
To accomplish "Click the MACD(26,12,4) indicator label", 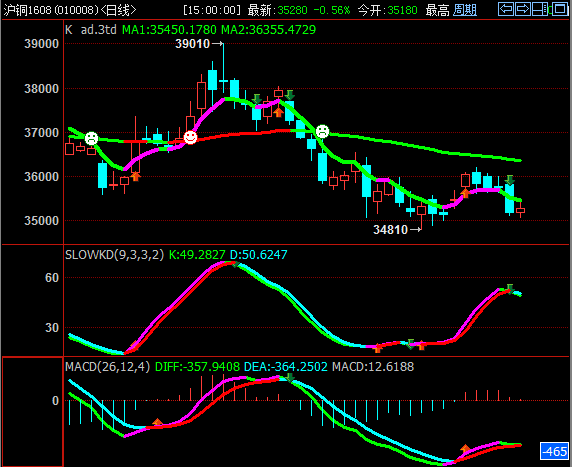I will pyautogui.click(x=108, y=366).
